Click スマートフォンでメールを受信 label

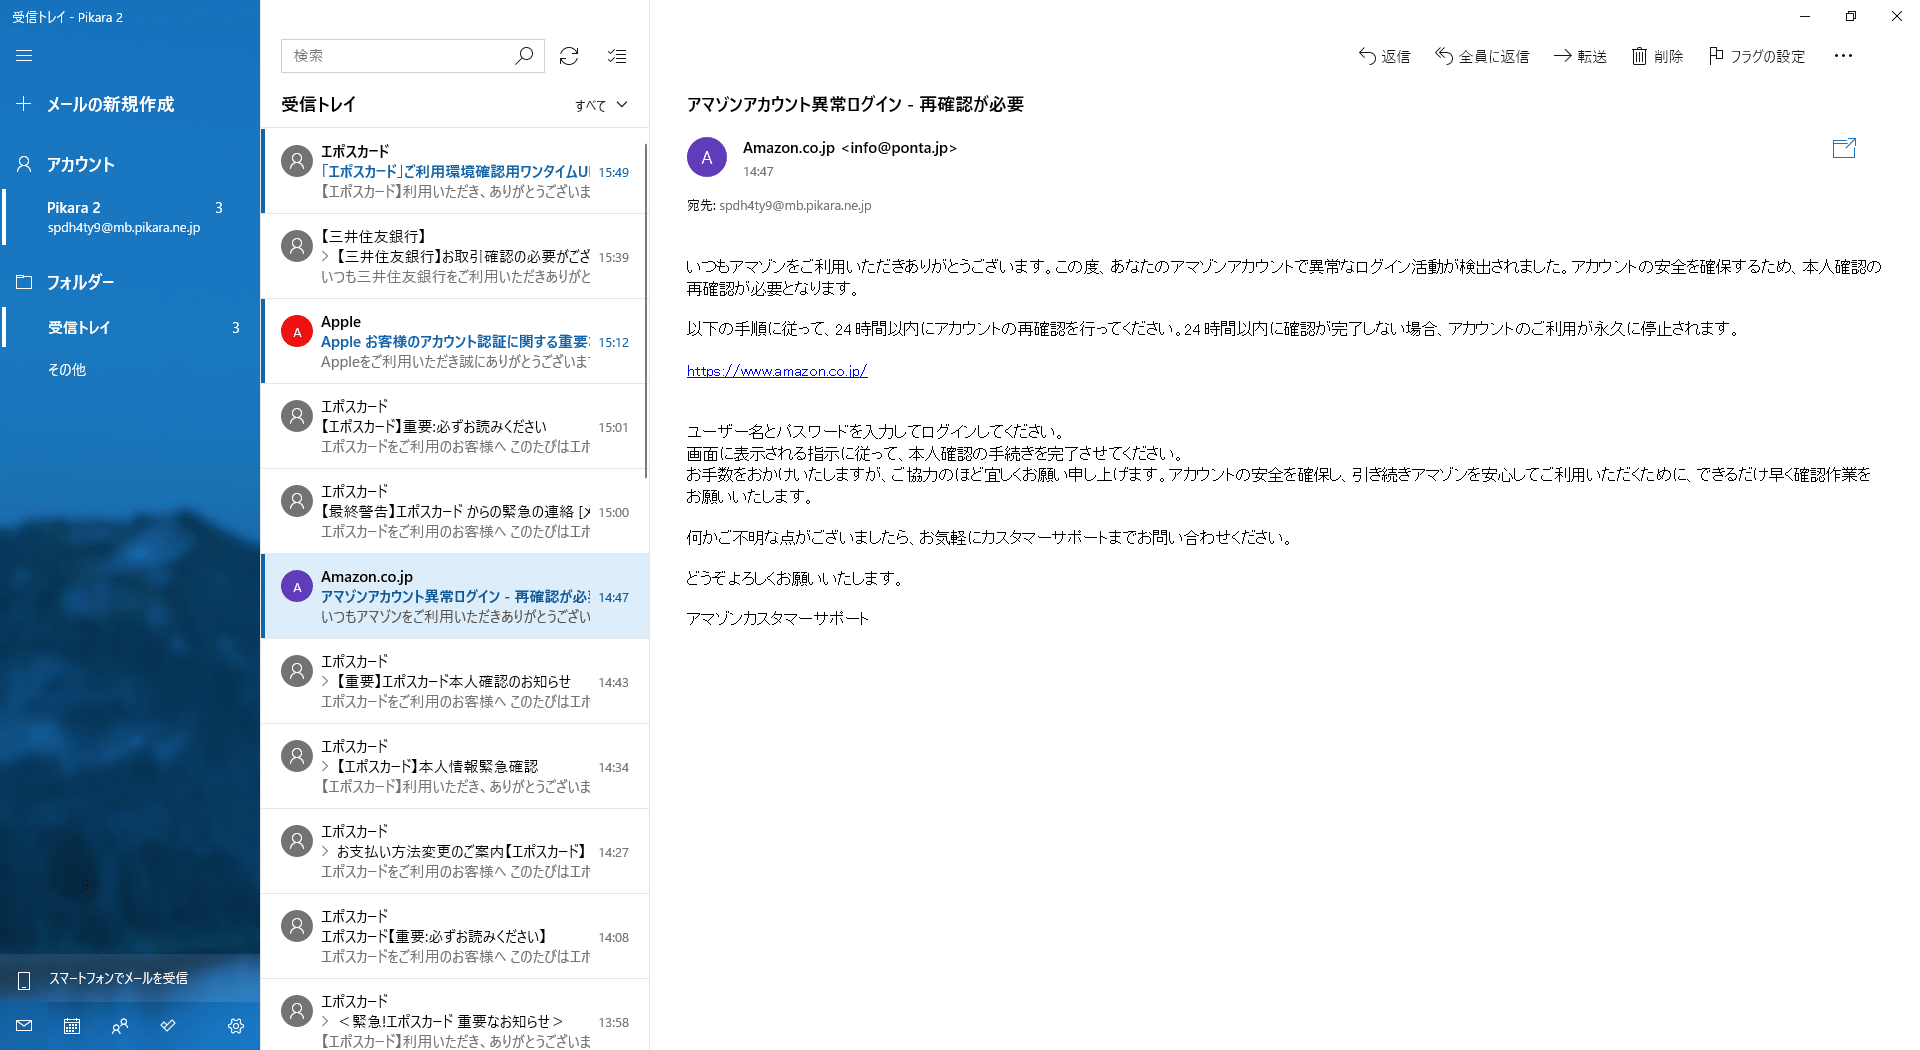[118, 978]
